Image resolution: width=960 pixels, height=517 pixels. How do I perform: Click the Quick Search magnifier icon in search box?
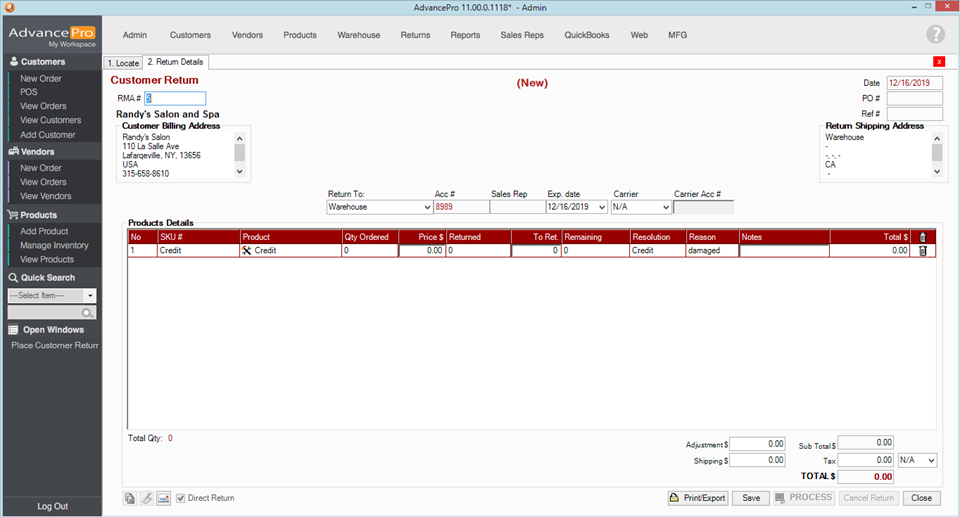[88, 313]
